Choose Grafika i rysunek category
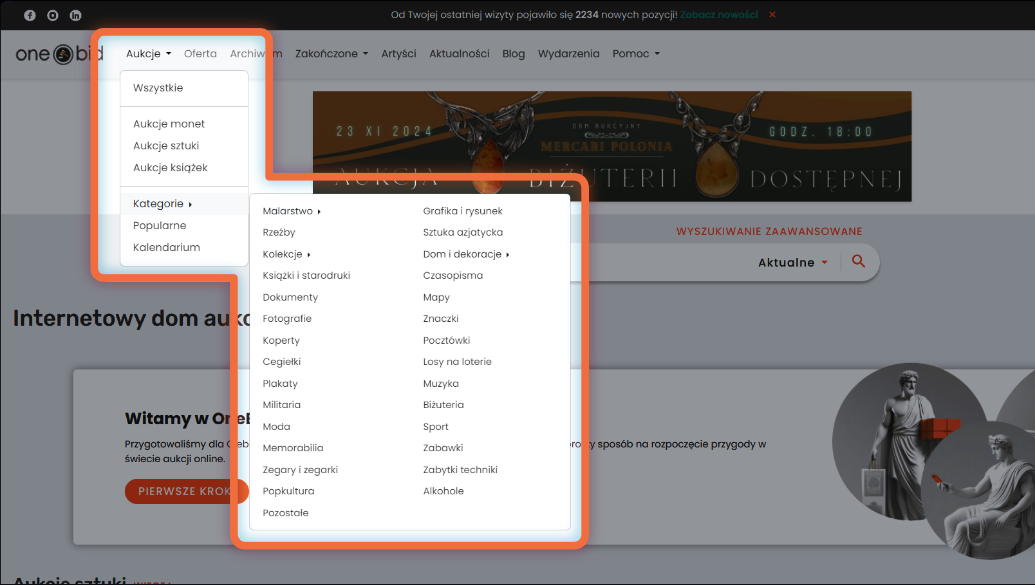1035x585 pixels. click(463, 211)
